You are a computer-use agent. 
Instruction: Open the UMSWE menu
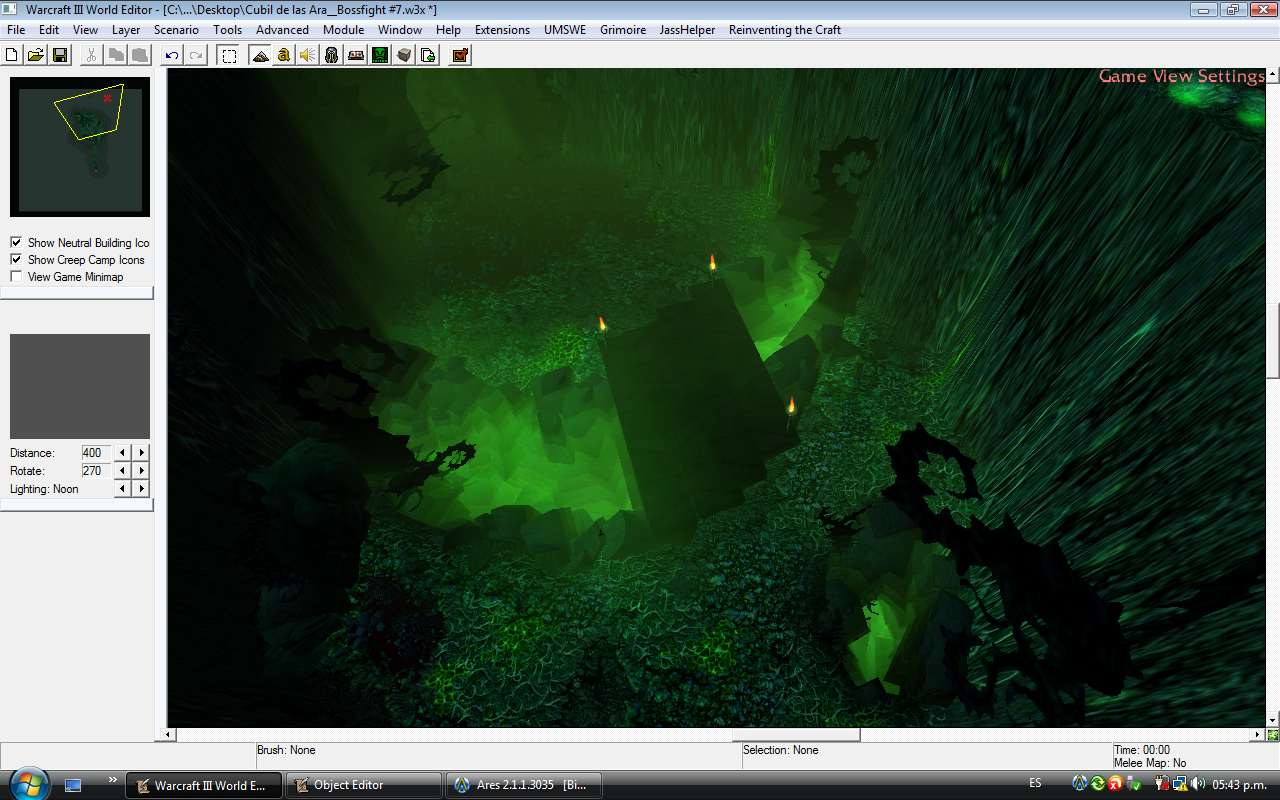pyautogui.click(x=565, y=30)
